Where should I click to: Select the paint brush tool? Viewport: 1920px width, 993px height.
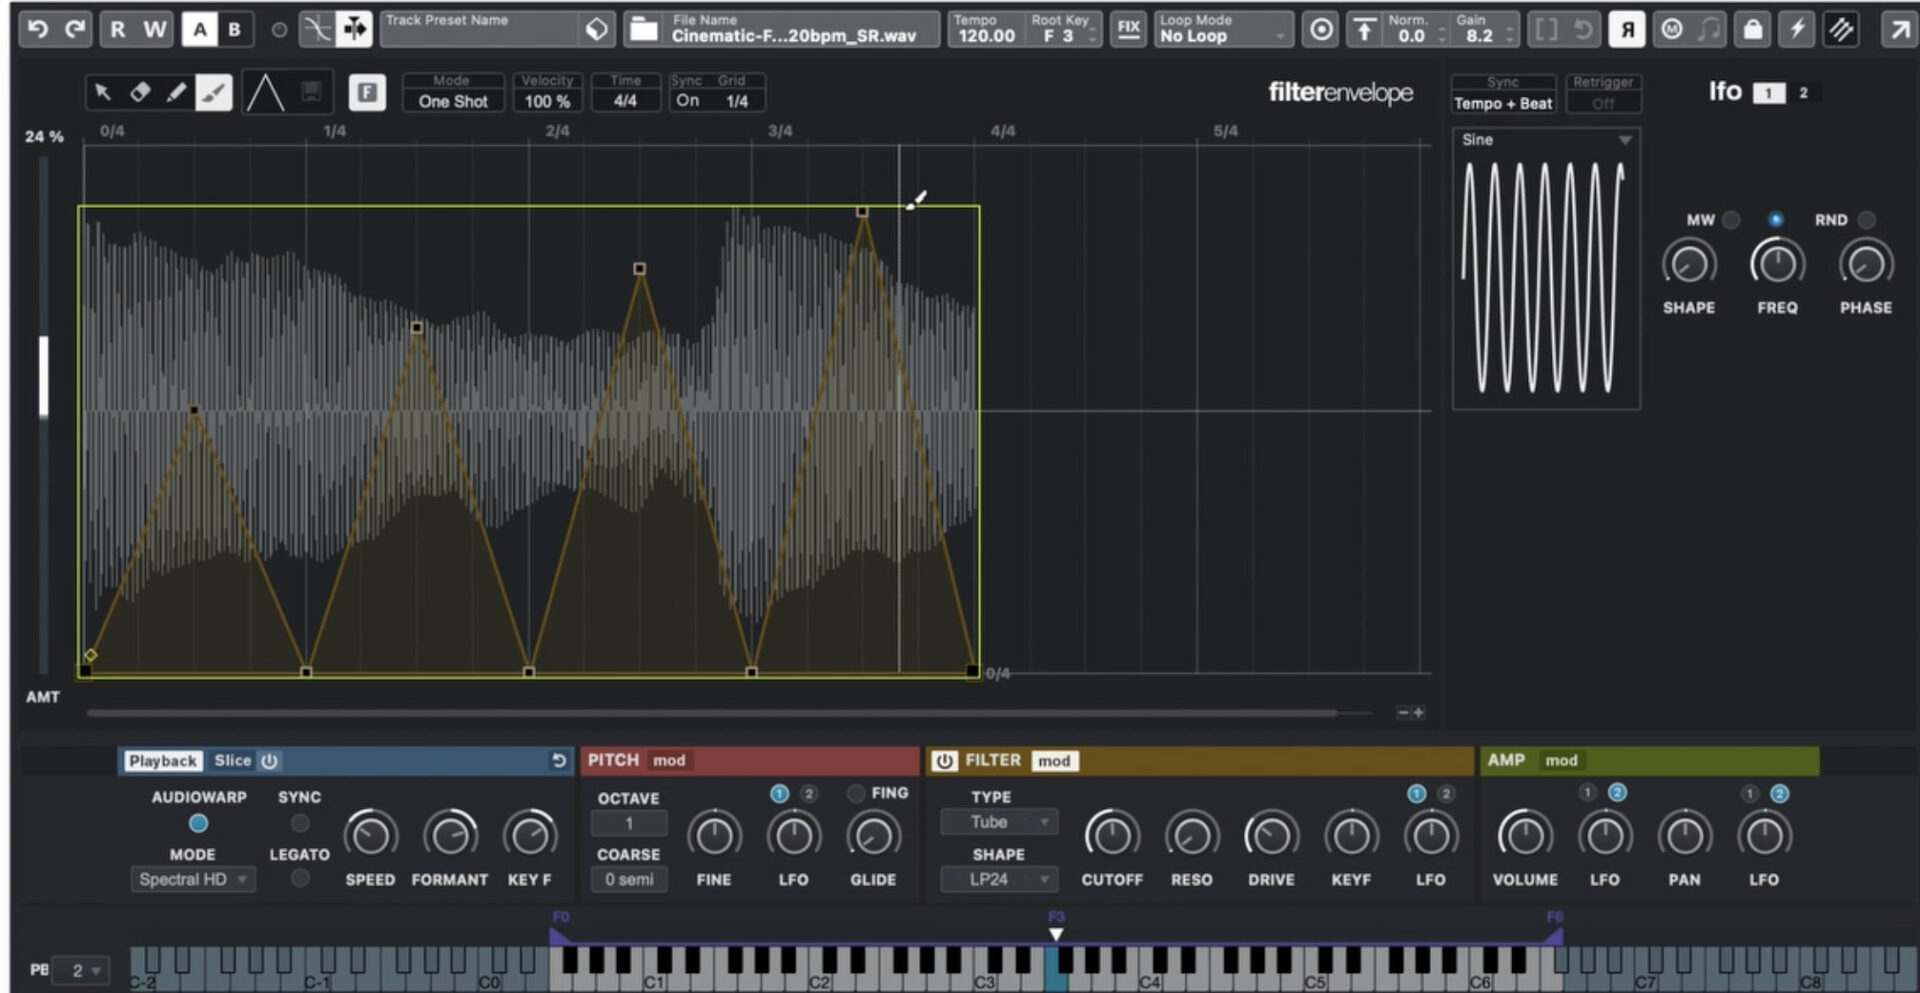[213, 93]
